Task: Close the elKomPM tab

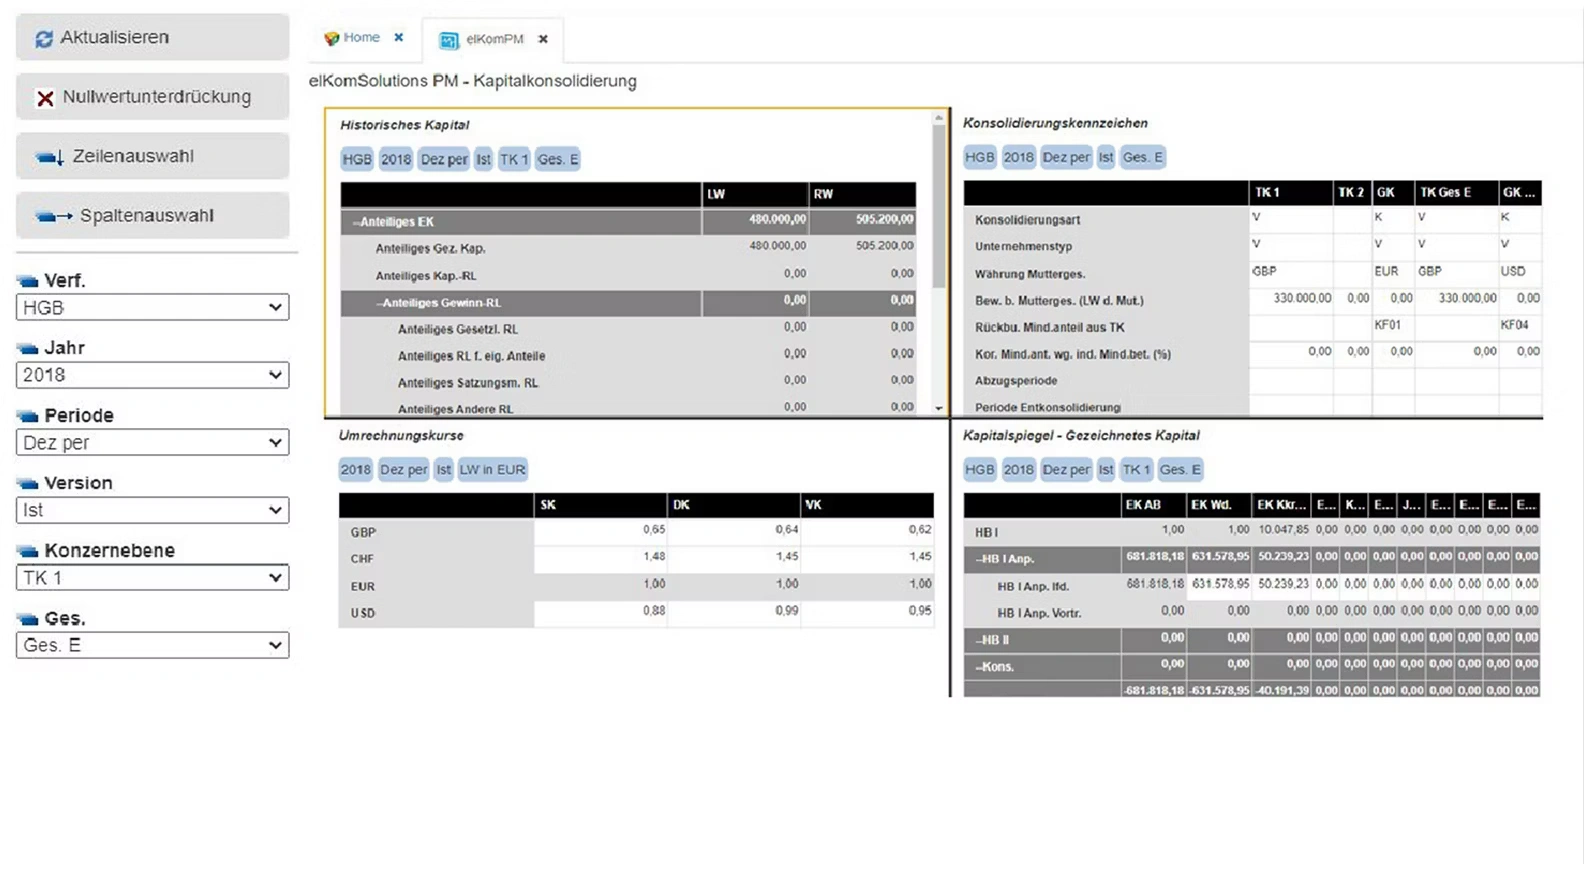Action: pyautogui.click(x=543, y=39)
